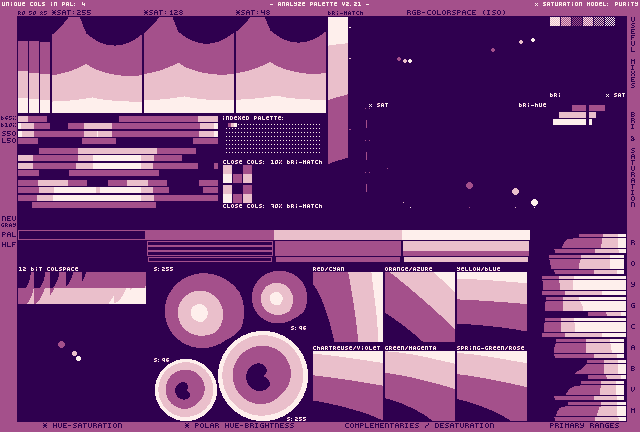Click the 'V' primary range letter
The image size is (640, 432).
pos(633,390)
